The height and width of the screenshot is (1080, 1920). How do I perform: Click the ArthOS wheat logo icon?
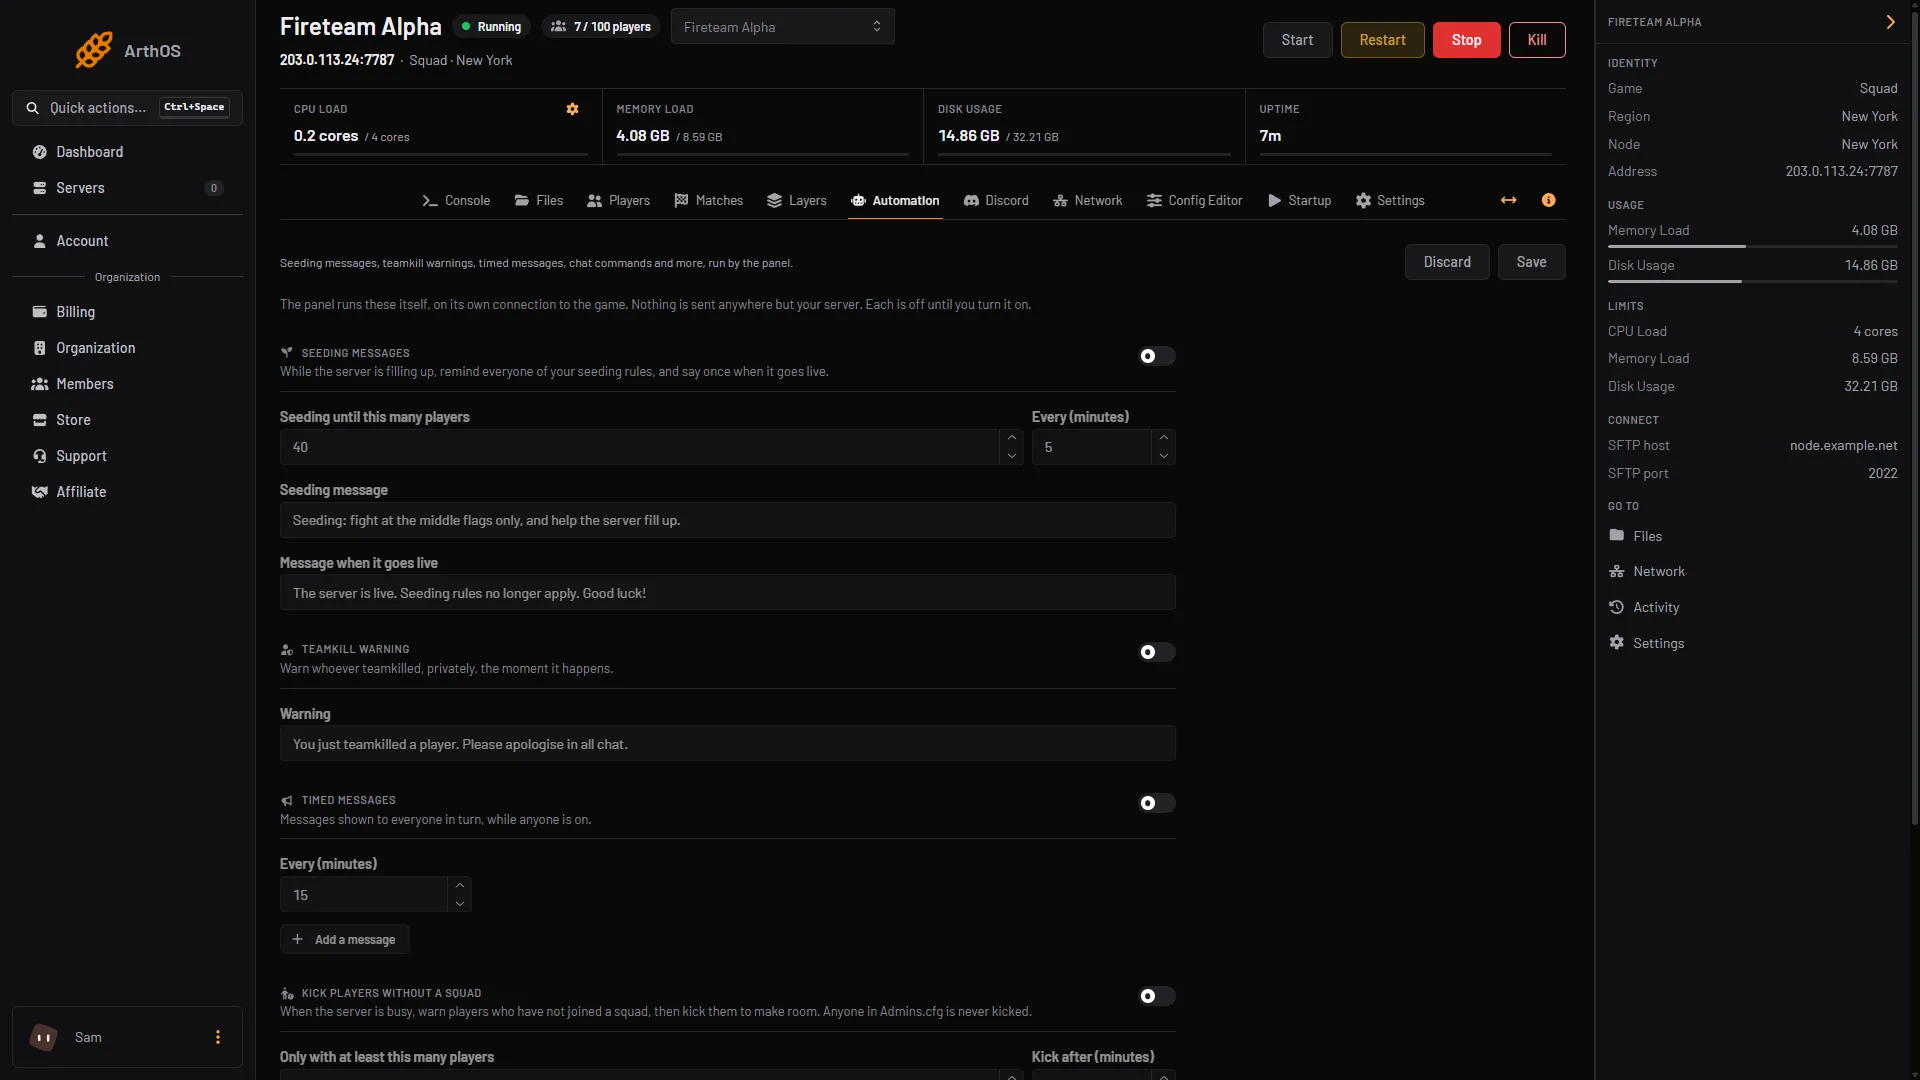coord(94,50)
